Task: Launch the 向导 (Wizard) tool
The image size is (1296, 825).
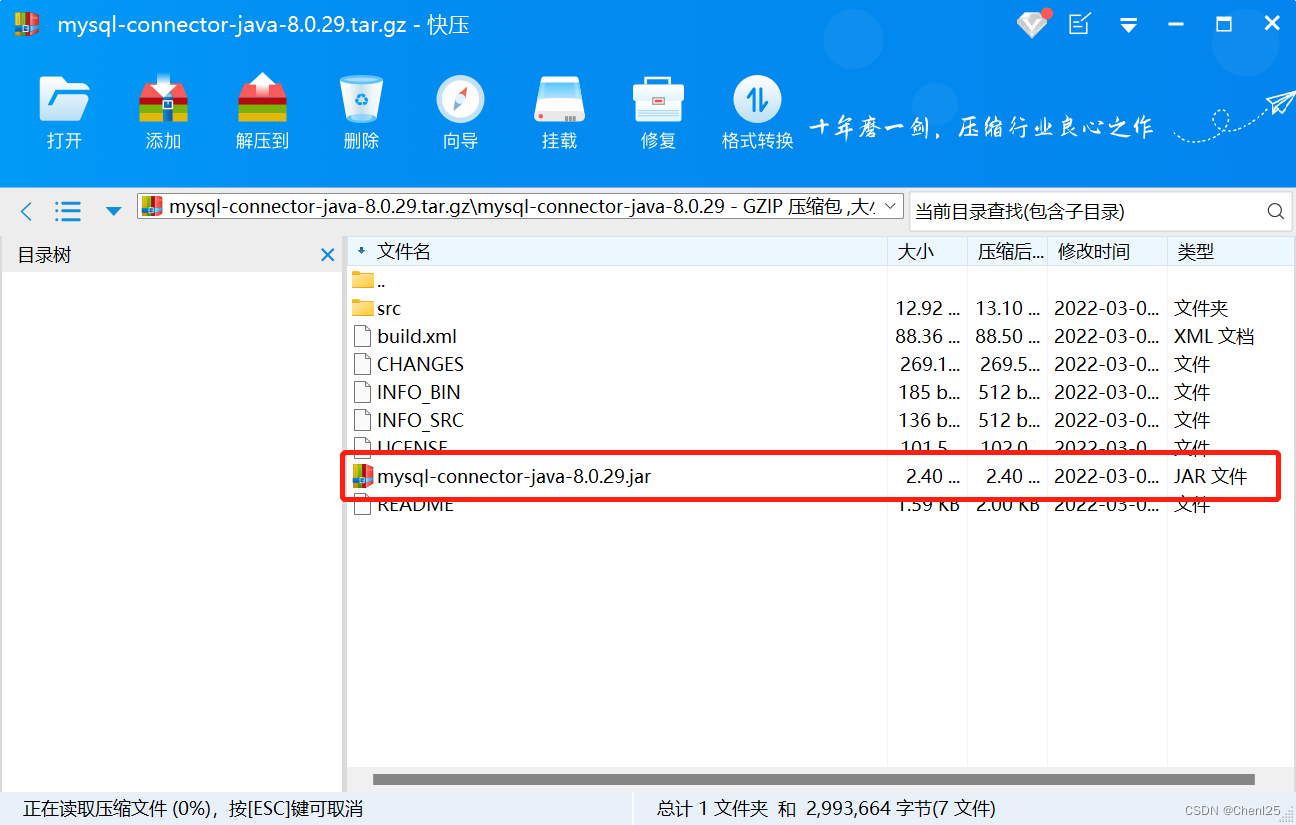Action: pyautogui.click(x=459, y=110)
